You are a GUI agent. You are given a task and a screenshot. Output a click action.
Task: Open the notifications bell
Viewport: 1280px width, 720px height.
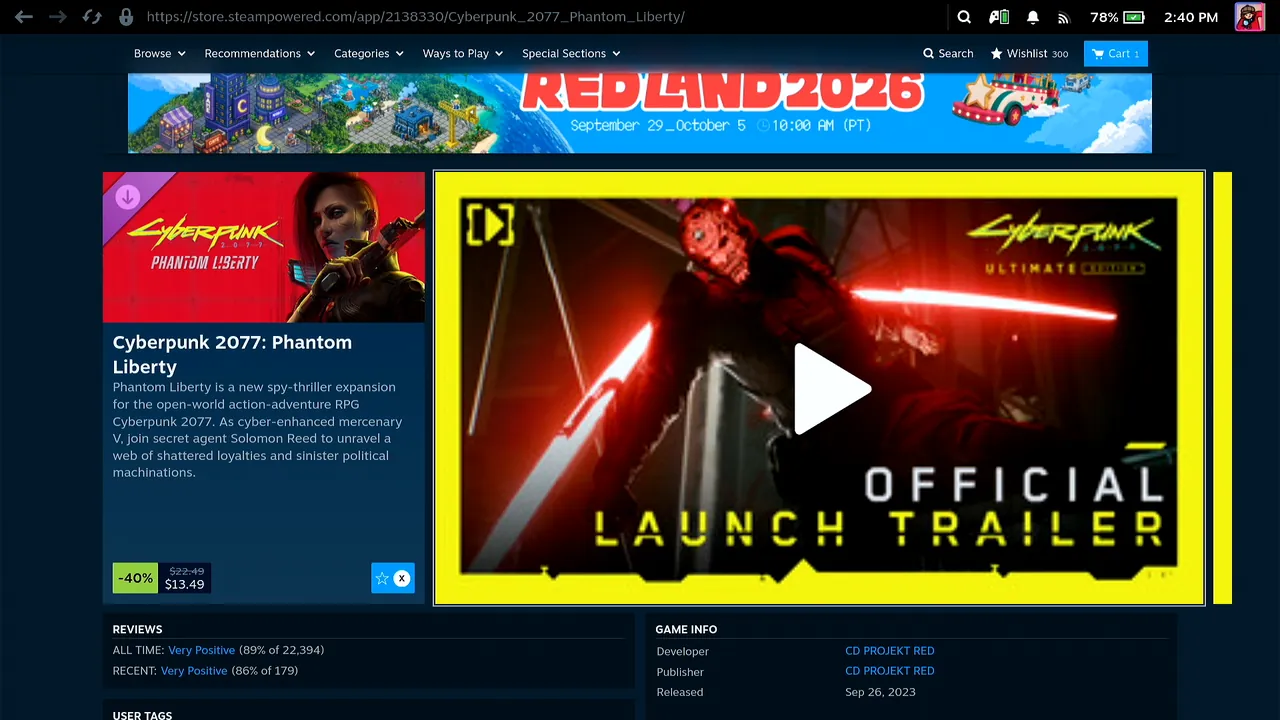[1033, 17]
